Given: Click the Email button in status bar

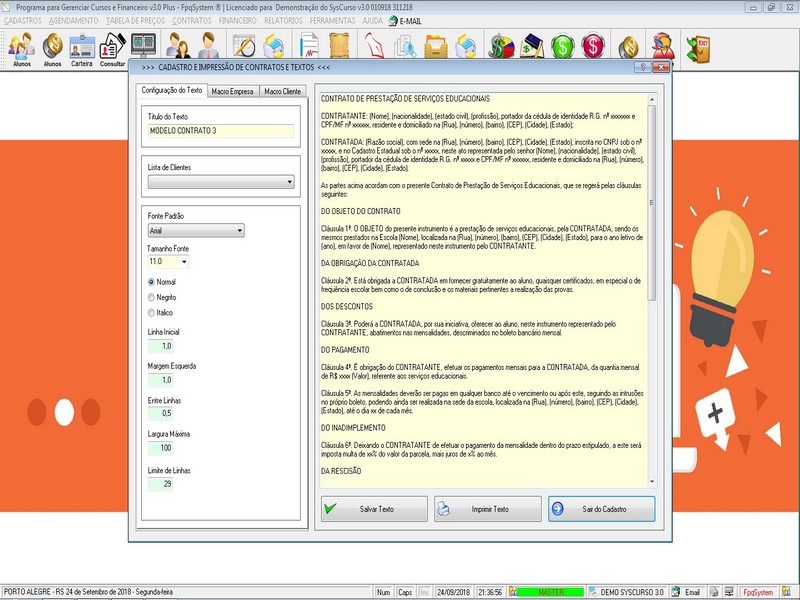Looking at the screenshot, I should [x=687, y=592].
